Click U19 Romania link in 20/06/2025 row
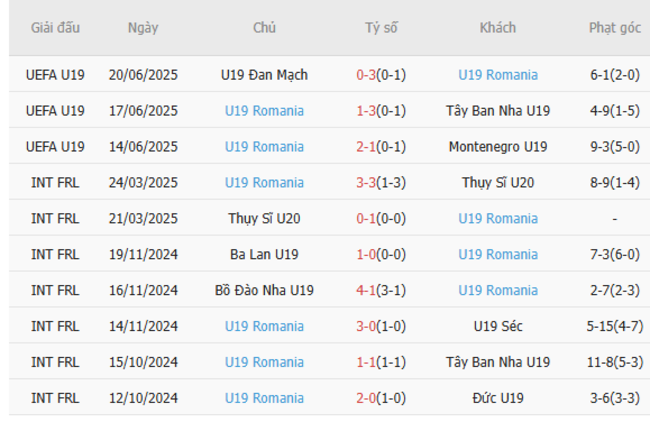Image resolution: width=650 pixels, height=422 pixels. [497, 75]
